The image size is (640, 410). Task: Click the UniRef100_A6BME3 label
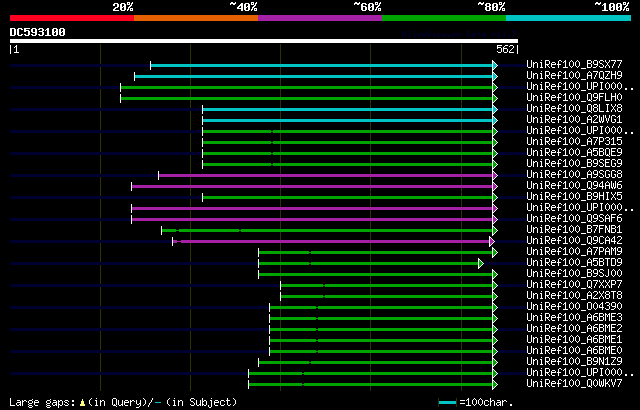pyautogui.click(x=574, y=318)
